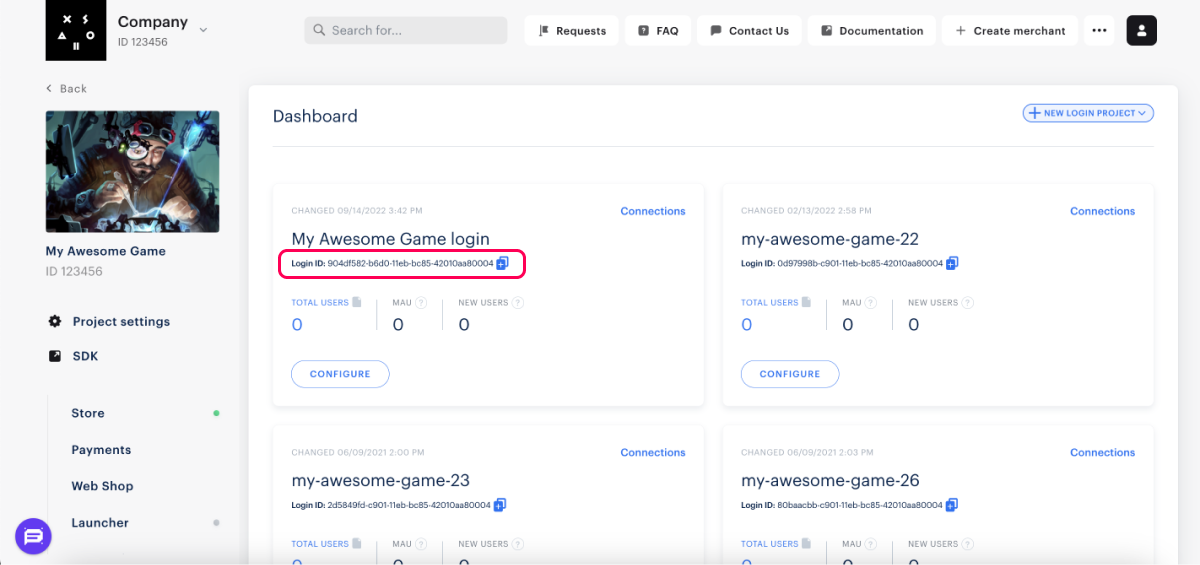
Task: Click the Create merchant button
Action: 1010,31
